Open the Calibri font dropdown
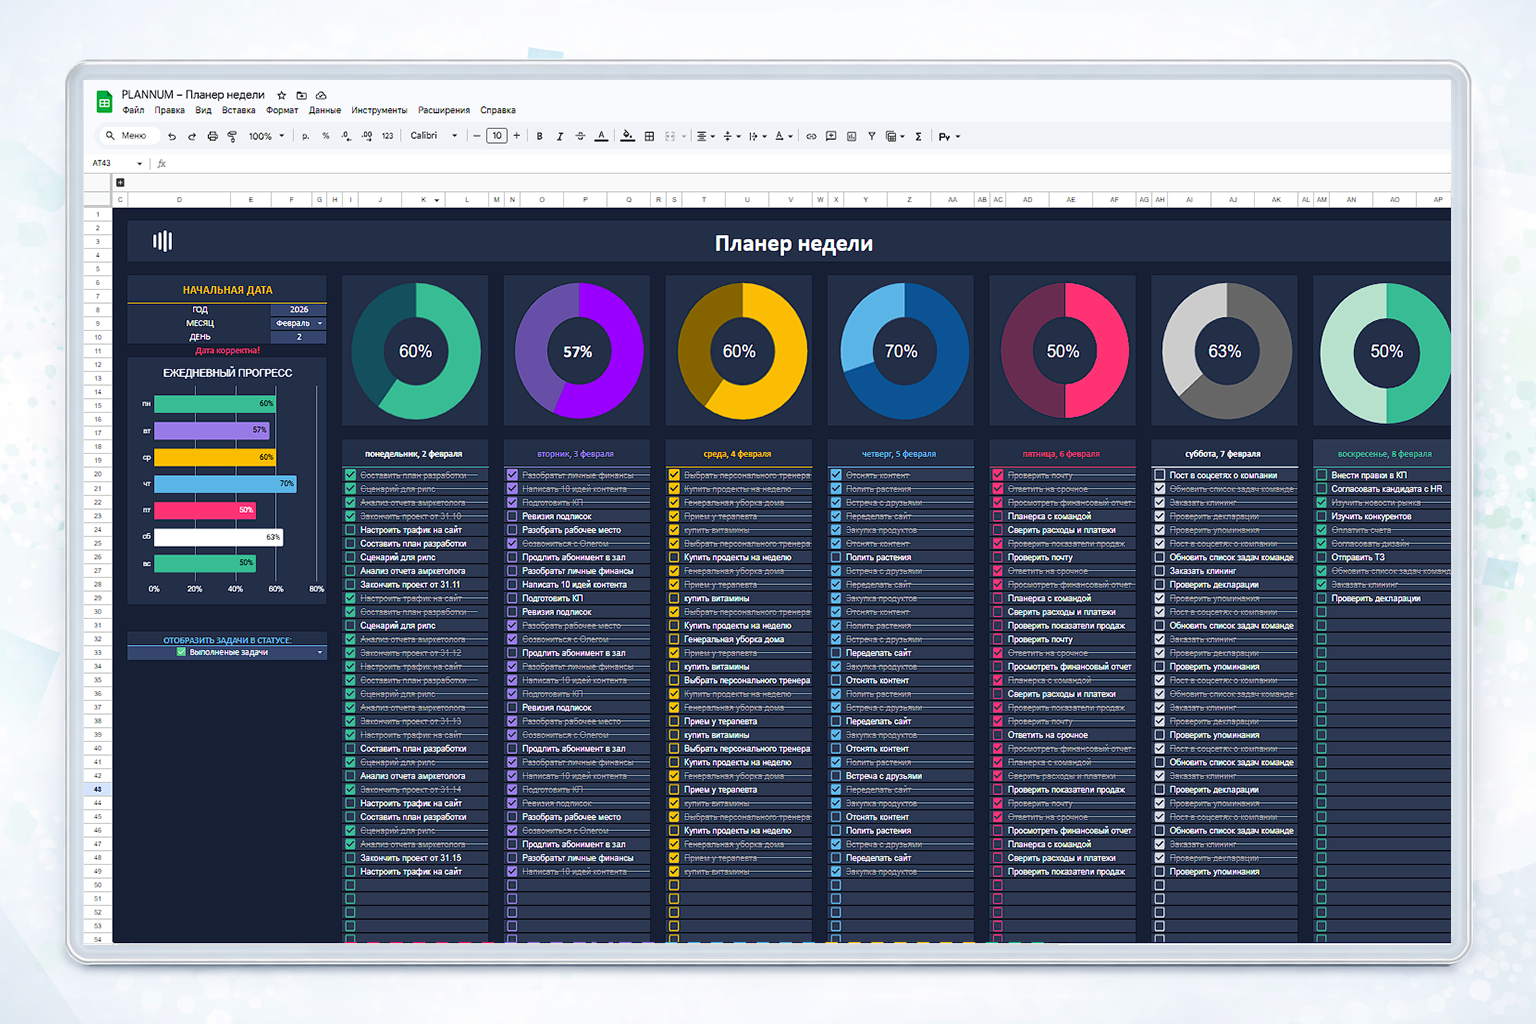 click(x=433, y=137)
